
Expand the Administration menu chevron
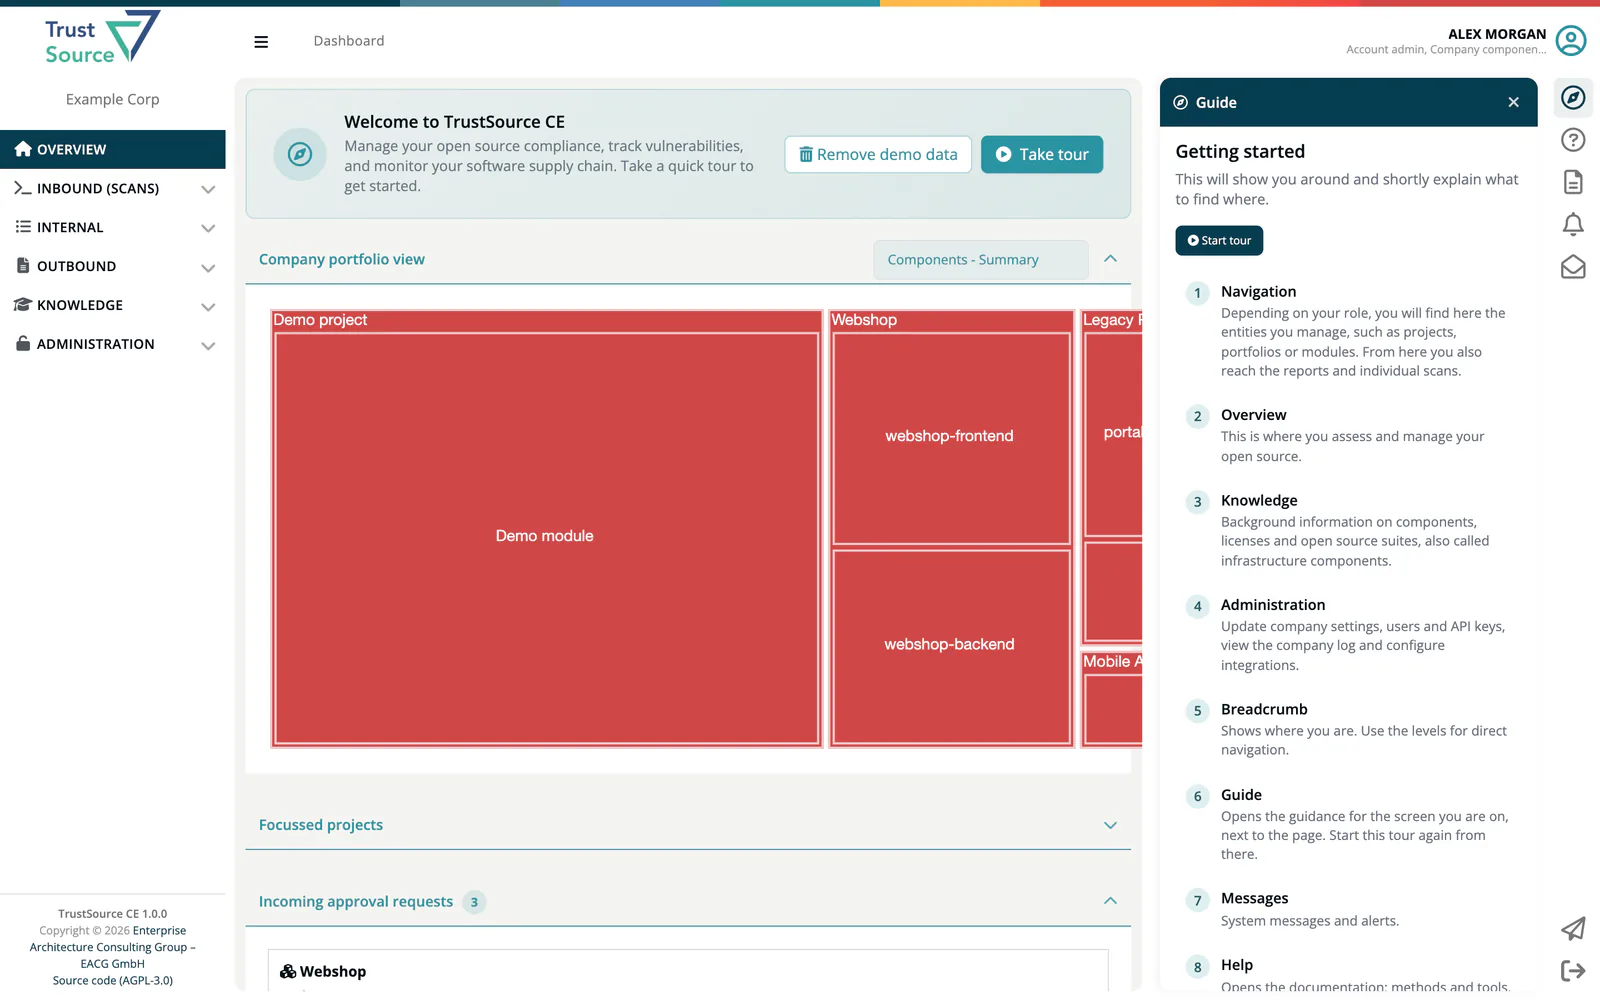[208, 345]
